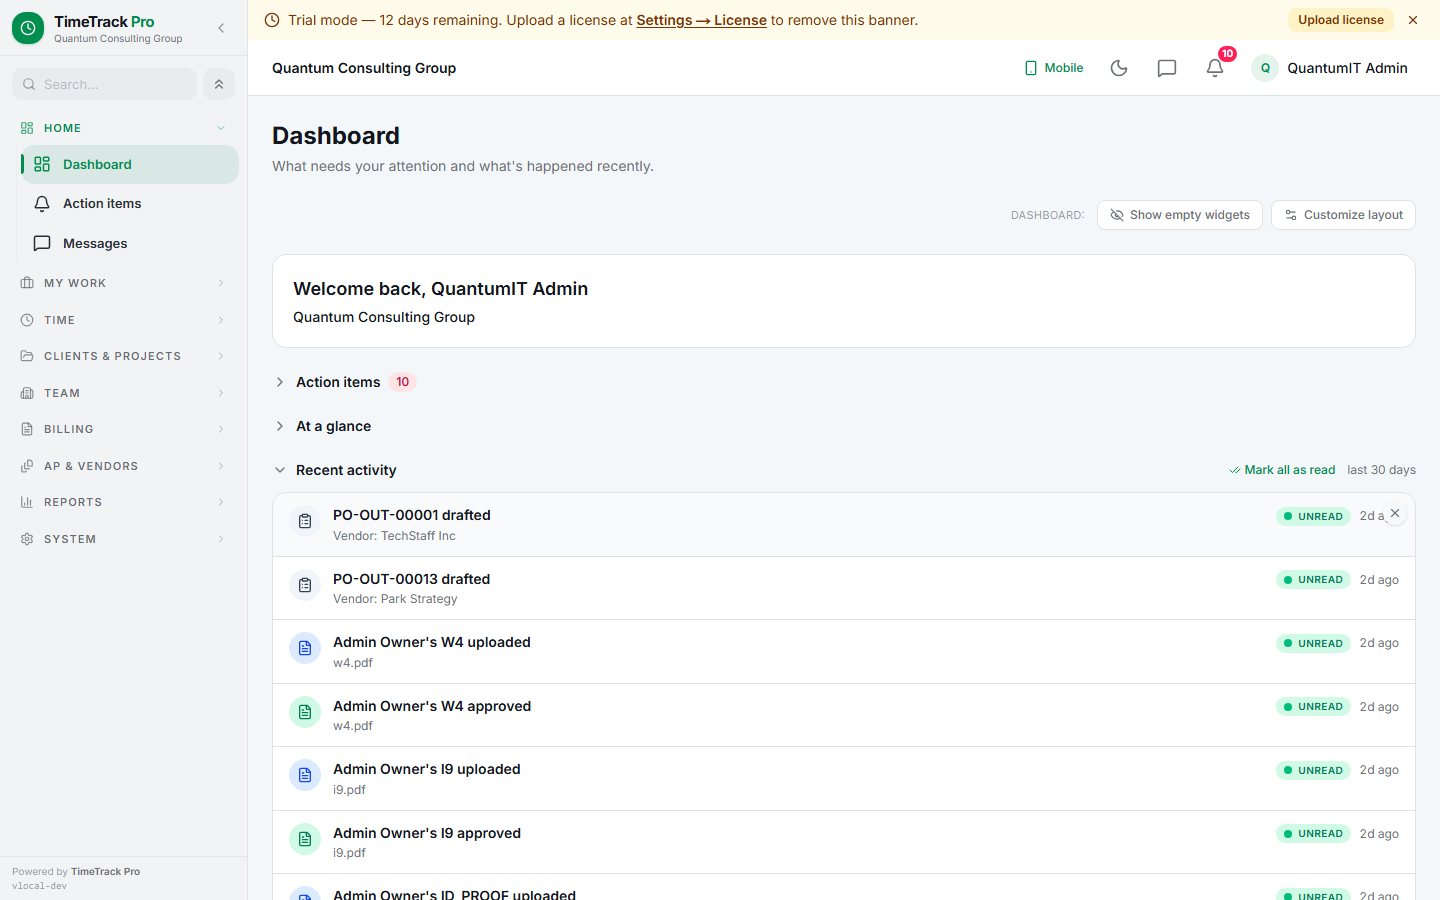Click the MY WORK briefcase icon
Image resolution: width=1440 pixels, height=900 pixels.
tap(27, 283)
